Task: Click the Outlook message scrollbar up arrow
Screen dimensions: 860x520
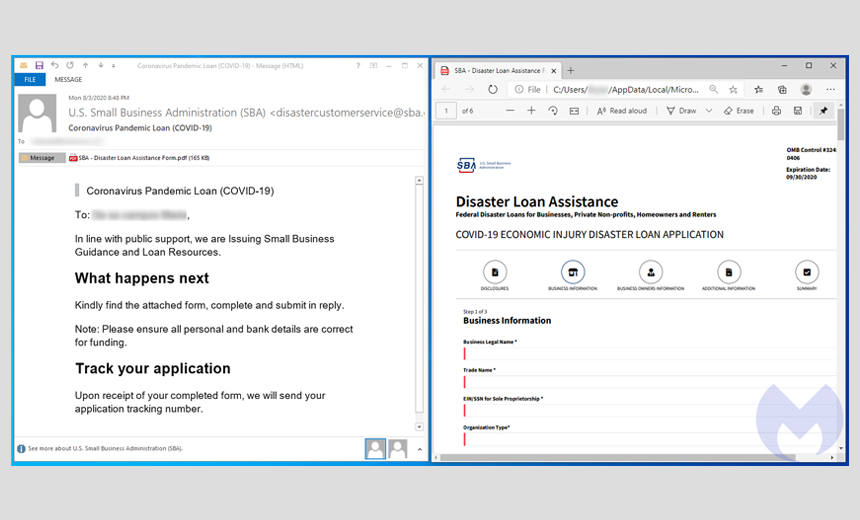Action: 419,180
